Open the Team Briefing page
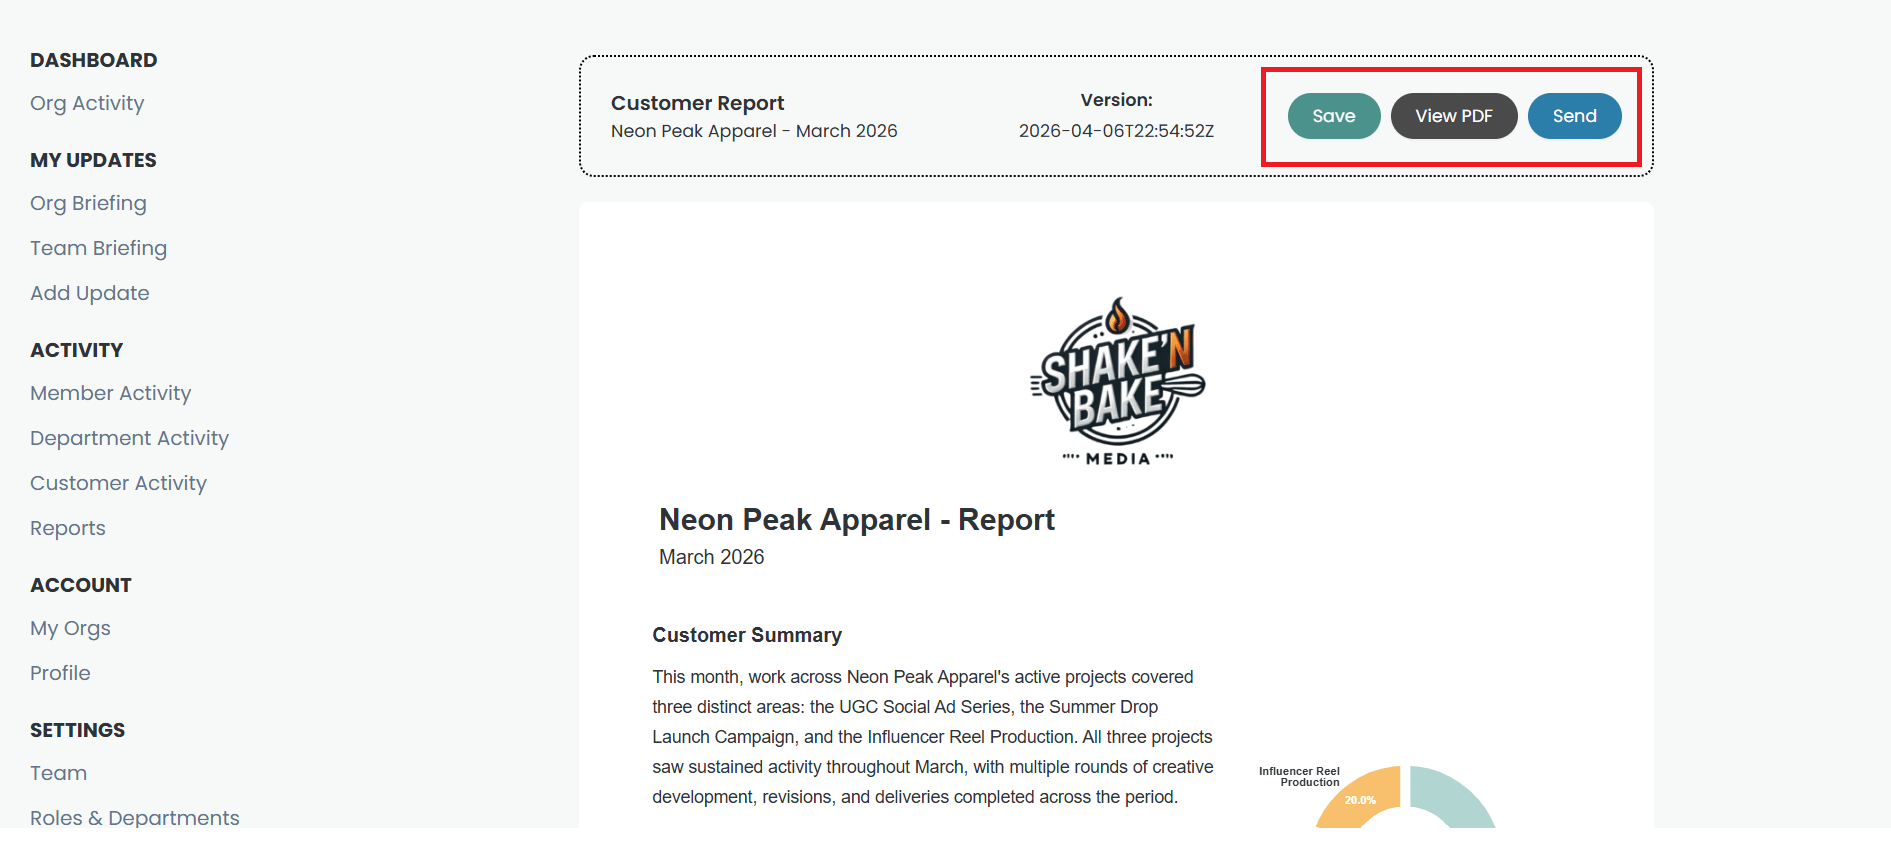This screenshot has height=842, width=1891. click(x=98, y=248)
